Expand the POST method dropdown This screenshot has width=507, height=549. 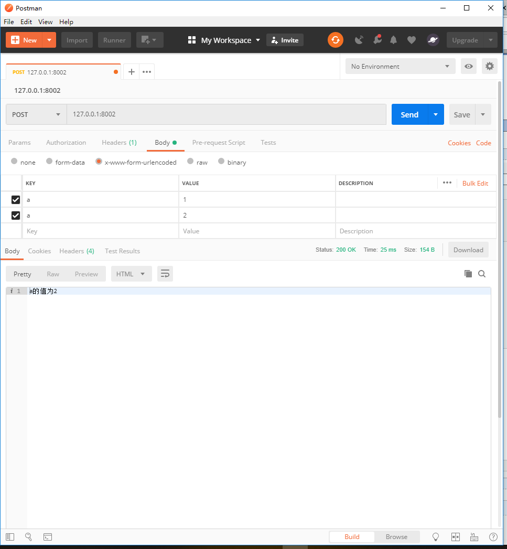pyautogui.click(x=36, y=114)
